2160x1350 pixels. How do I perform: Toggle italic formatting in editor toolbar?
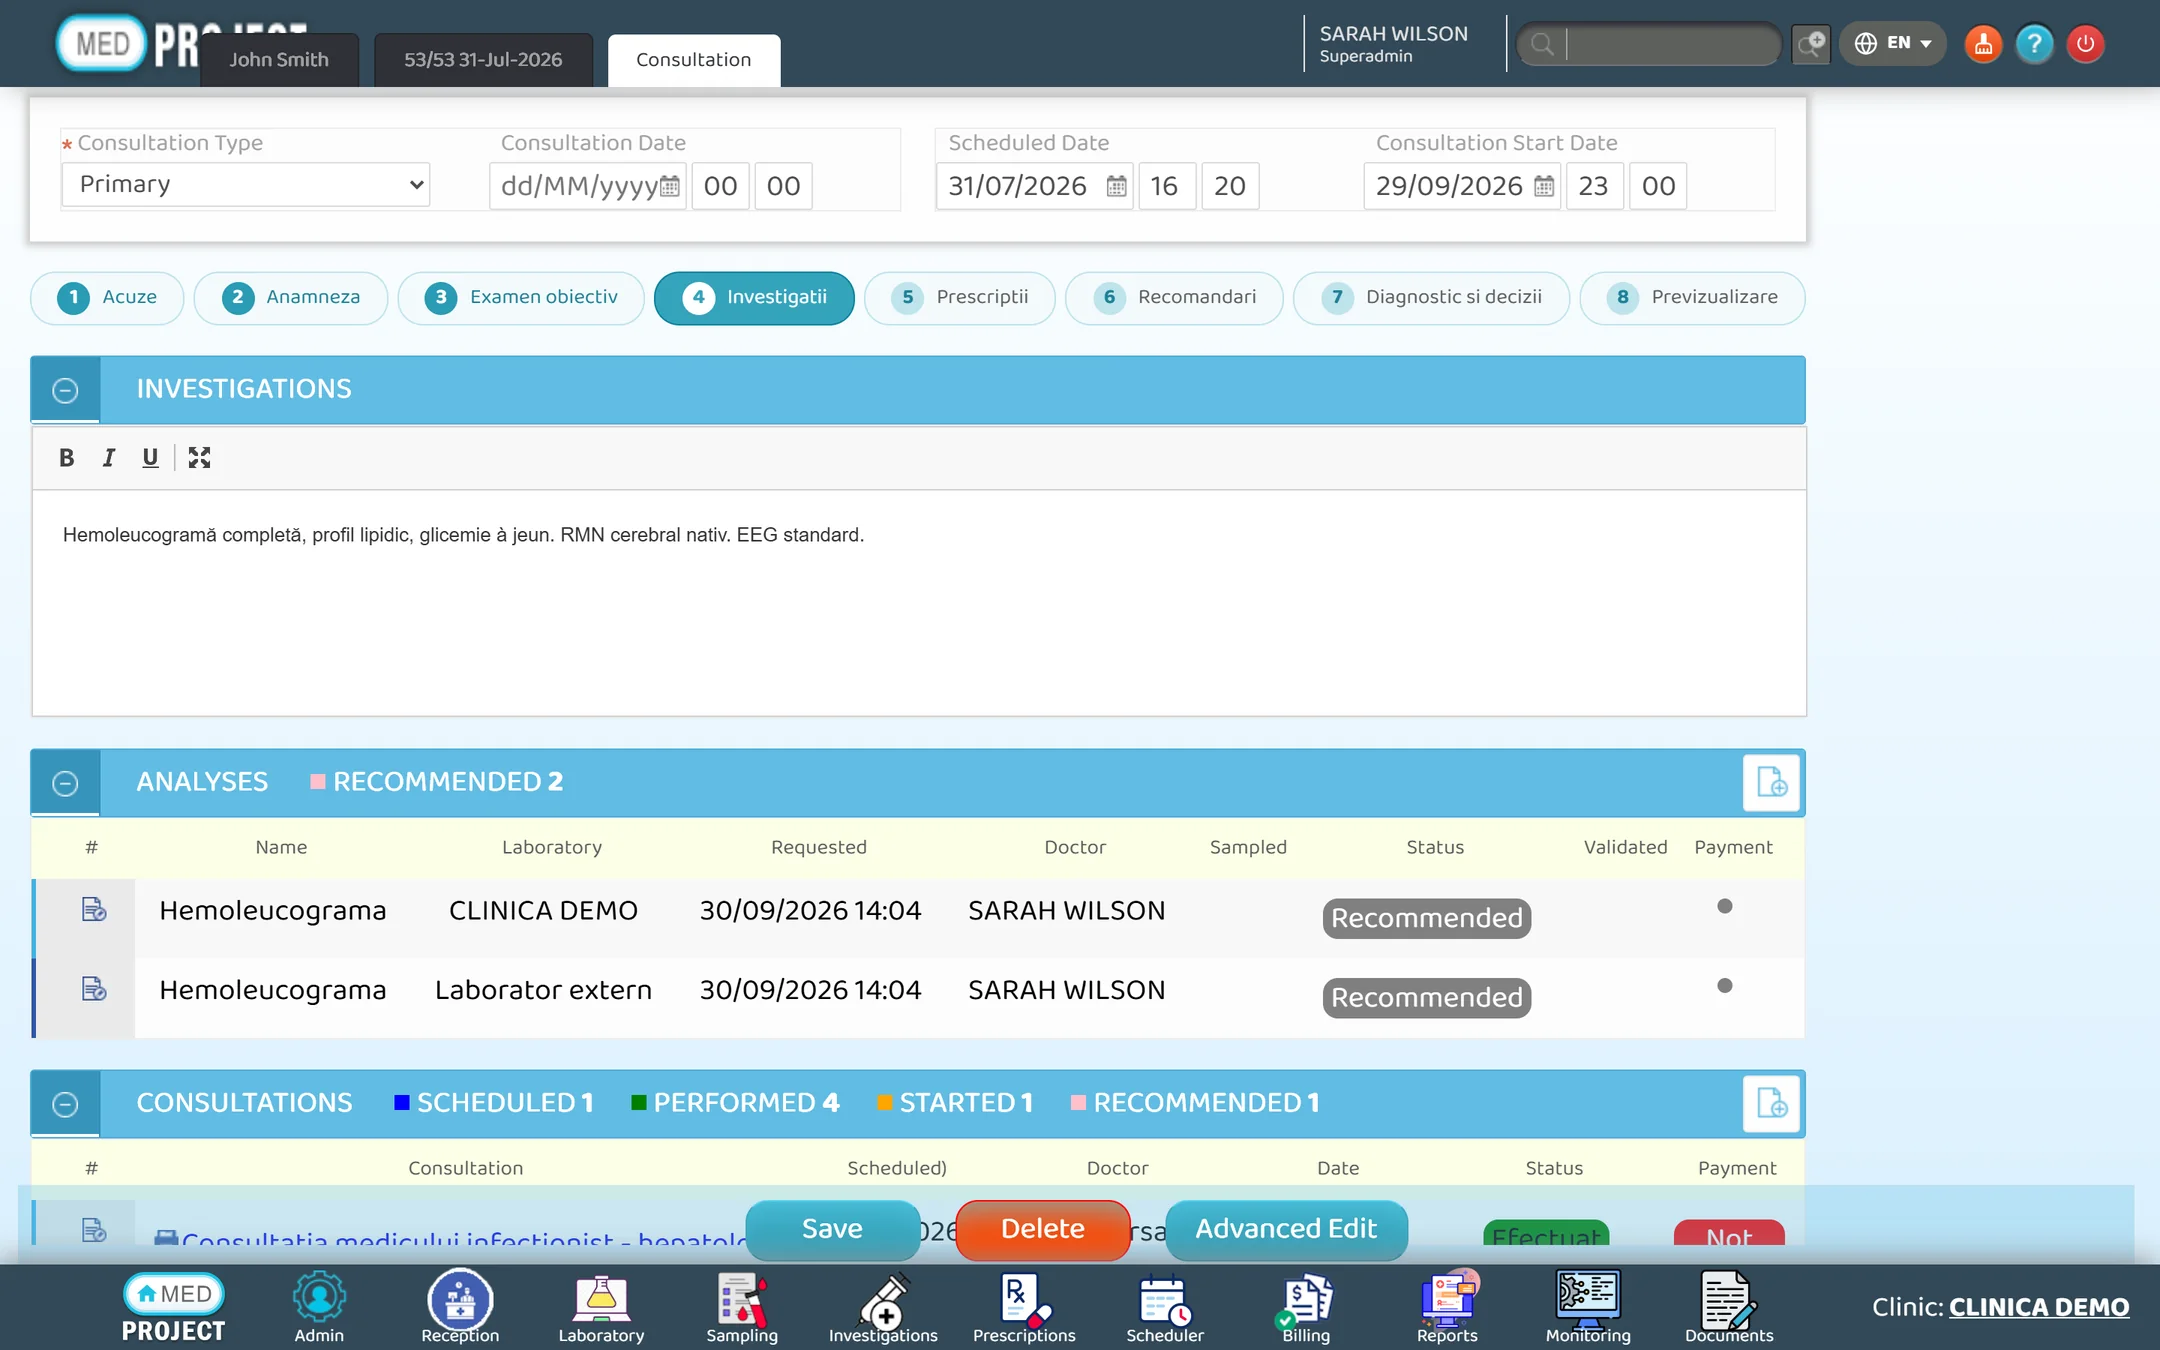108,458
